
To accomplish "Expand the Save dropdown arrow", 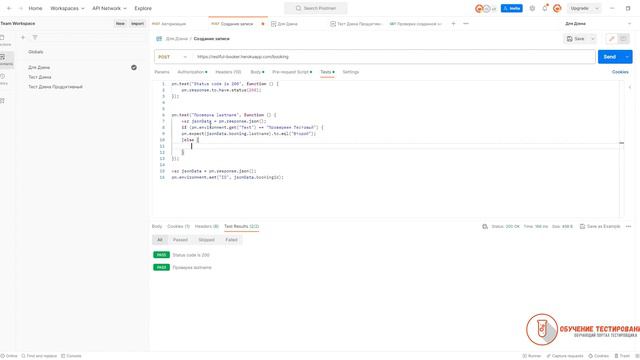I will (x=593, y=39).
